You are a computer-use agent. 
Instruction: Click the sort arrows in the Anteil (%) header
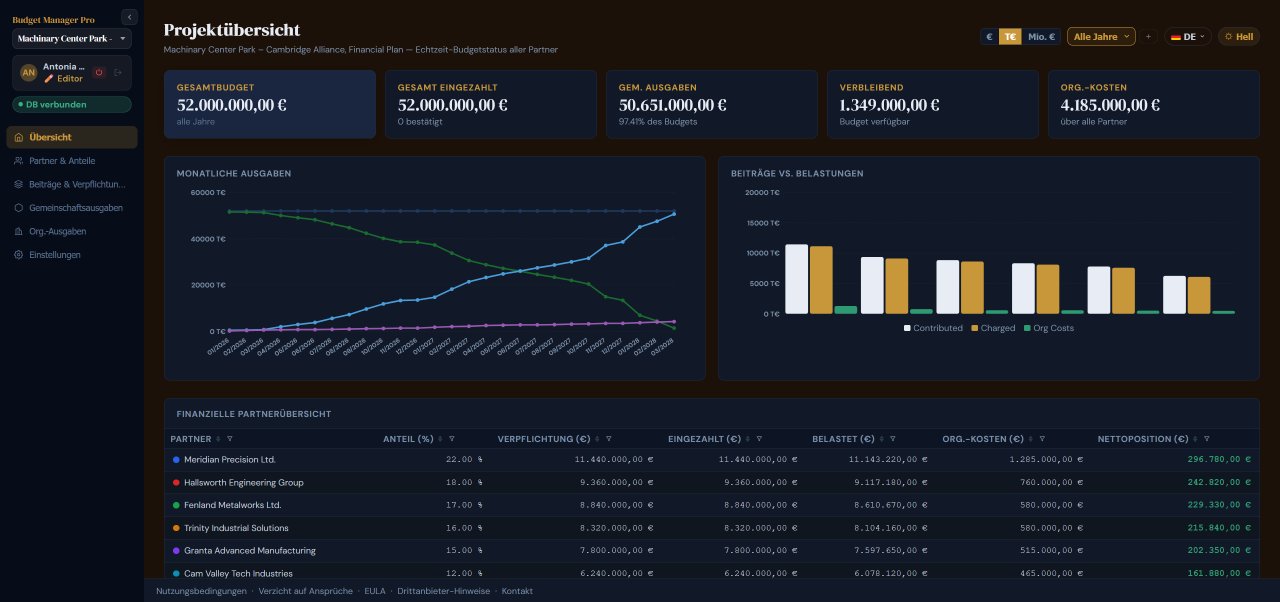click(x=440, y=439)
